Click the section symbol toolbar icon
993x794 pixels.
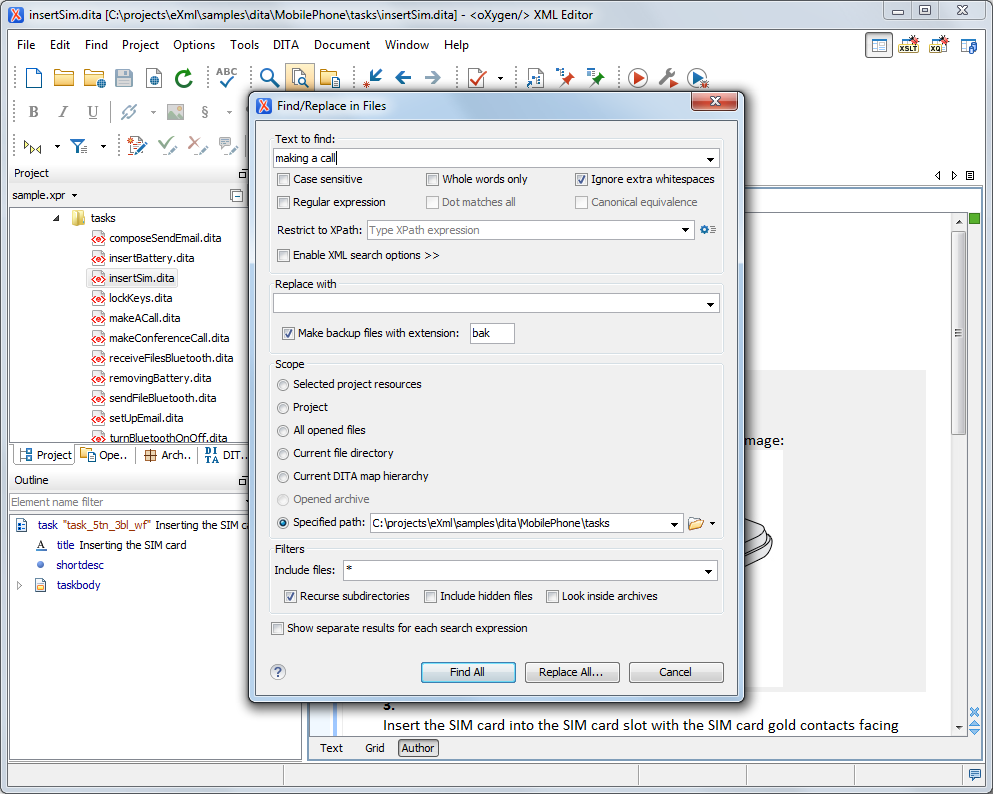pyautogui.click(x=205, y=112)
